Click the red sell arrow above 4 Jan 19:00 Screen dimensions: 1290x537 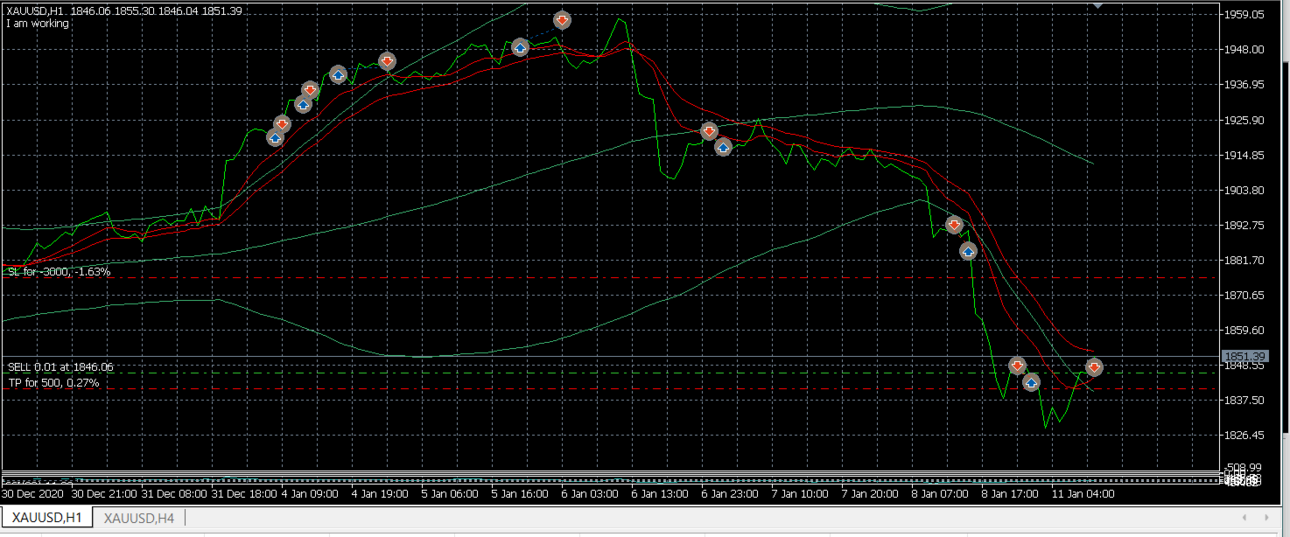tap(387, 61)
